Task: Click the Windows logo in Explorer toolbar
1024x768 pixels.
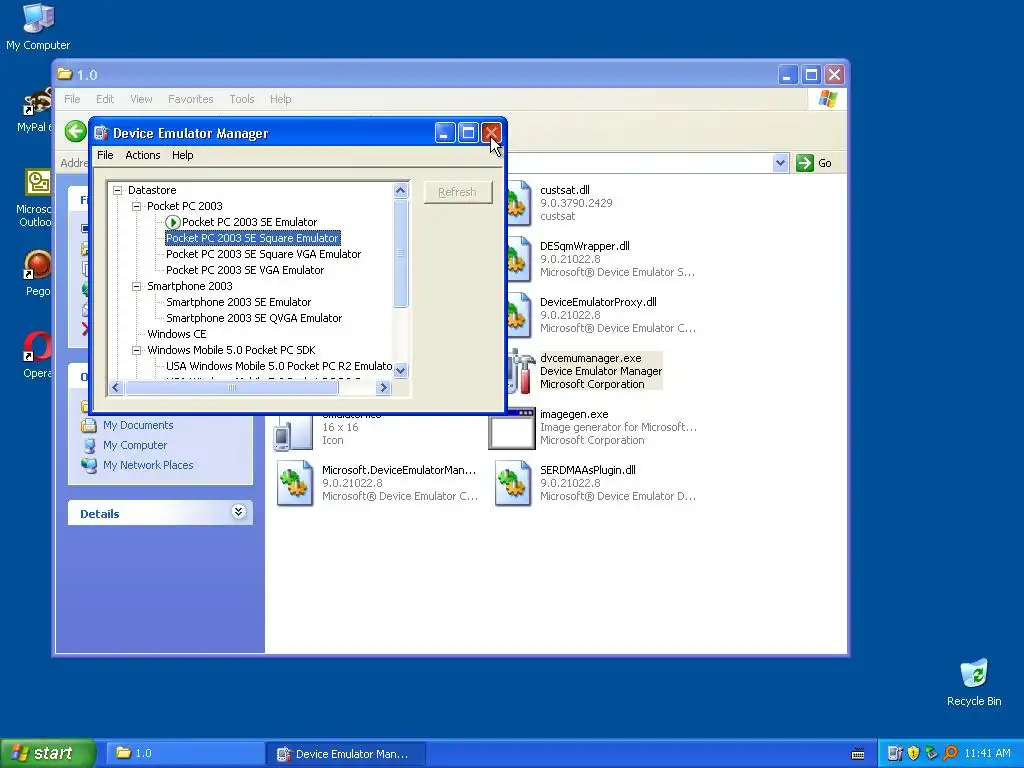Action: pyautogui.click(x=827, y=99)
